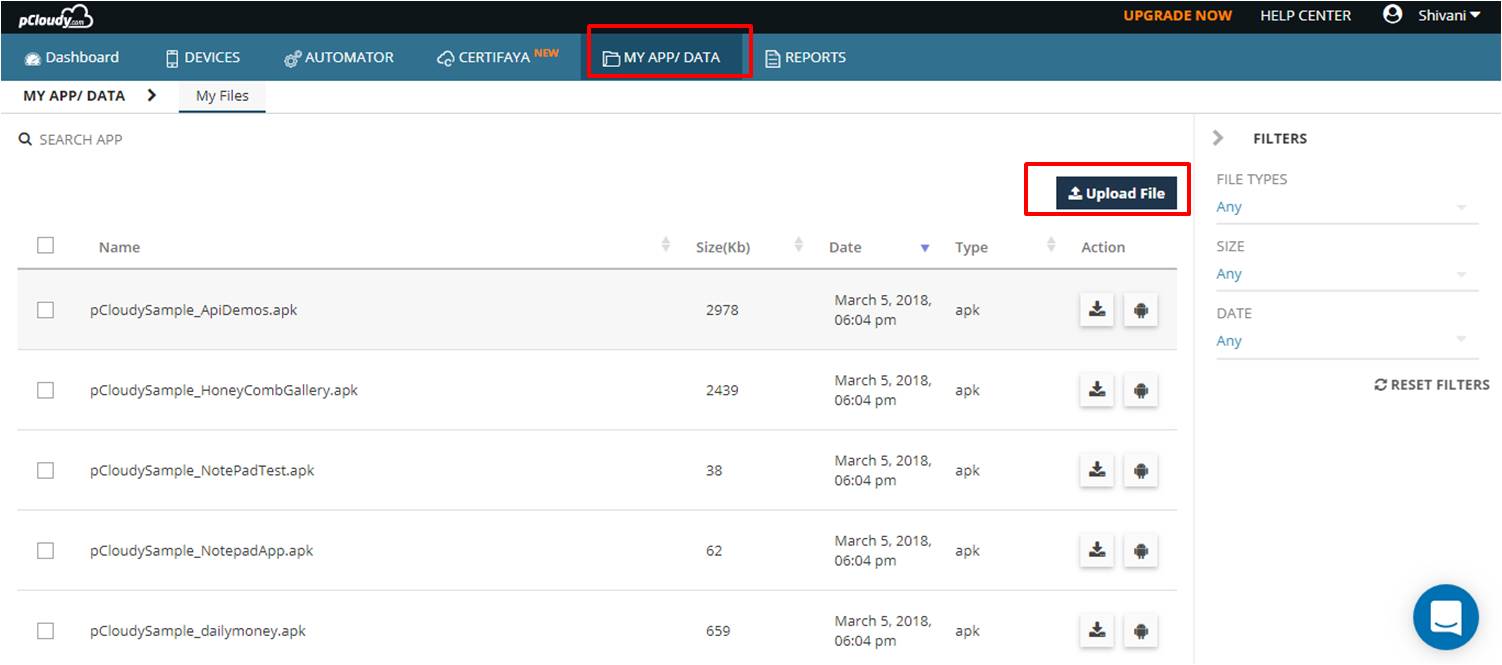Screen dimensions: 1502x665
Task: Download pCloudySample_NotepadApp.apk file
Action: (1097, 550)
